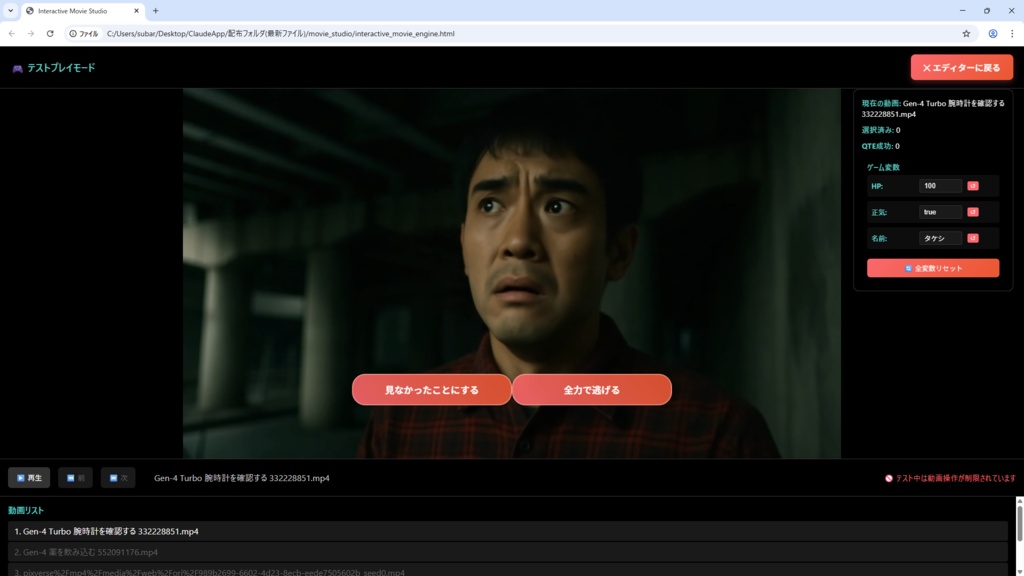The height and width of the screenshot is (576, 1024).
Task: Edit the HP value field showing 100
Action: click(x=940, y=186)
